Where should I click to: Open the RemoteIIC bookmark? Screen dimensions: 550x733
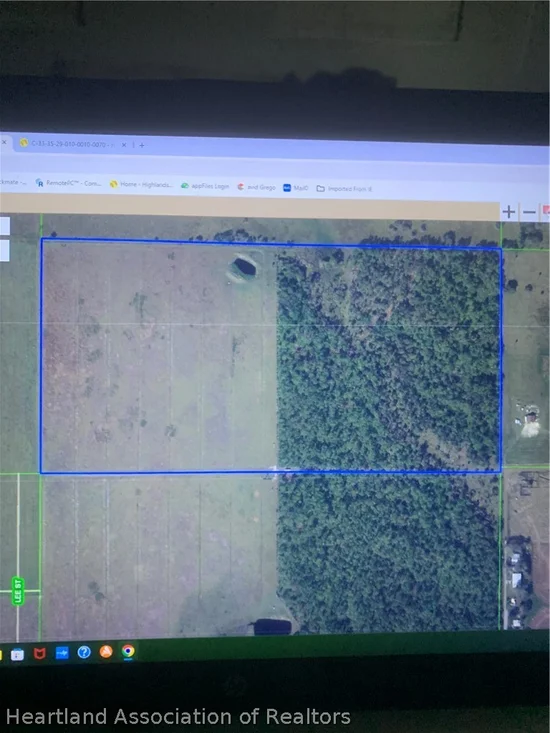(68, 183)
